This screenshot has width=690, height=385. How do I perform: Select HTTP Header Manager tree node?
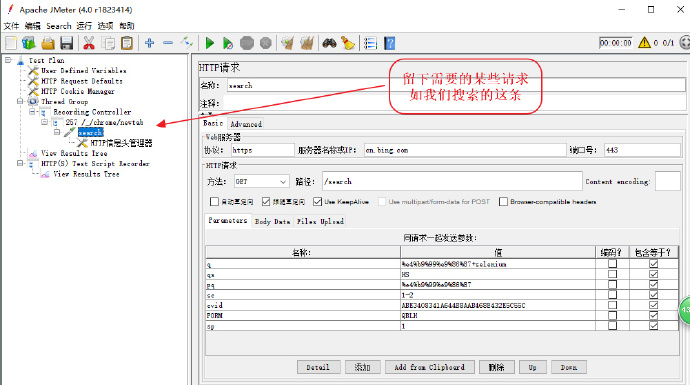coord(121,143)
